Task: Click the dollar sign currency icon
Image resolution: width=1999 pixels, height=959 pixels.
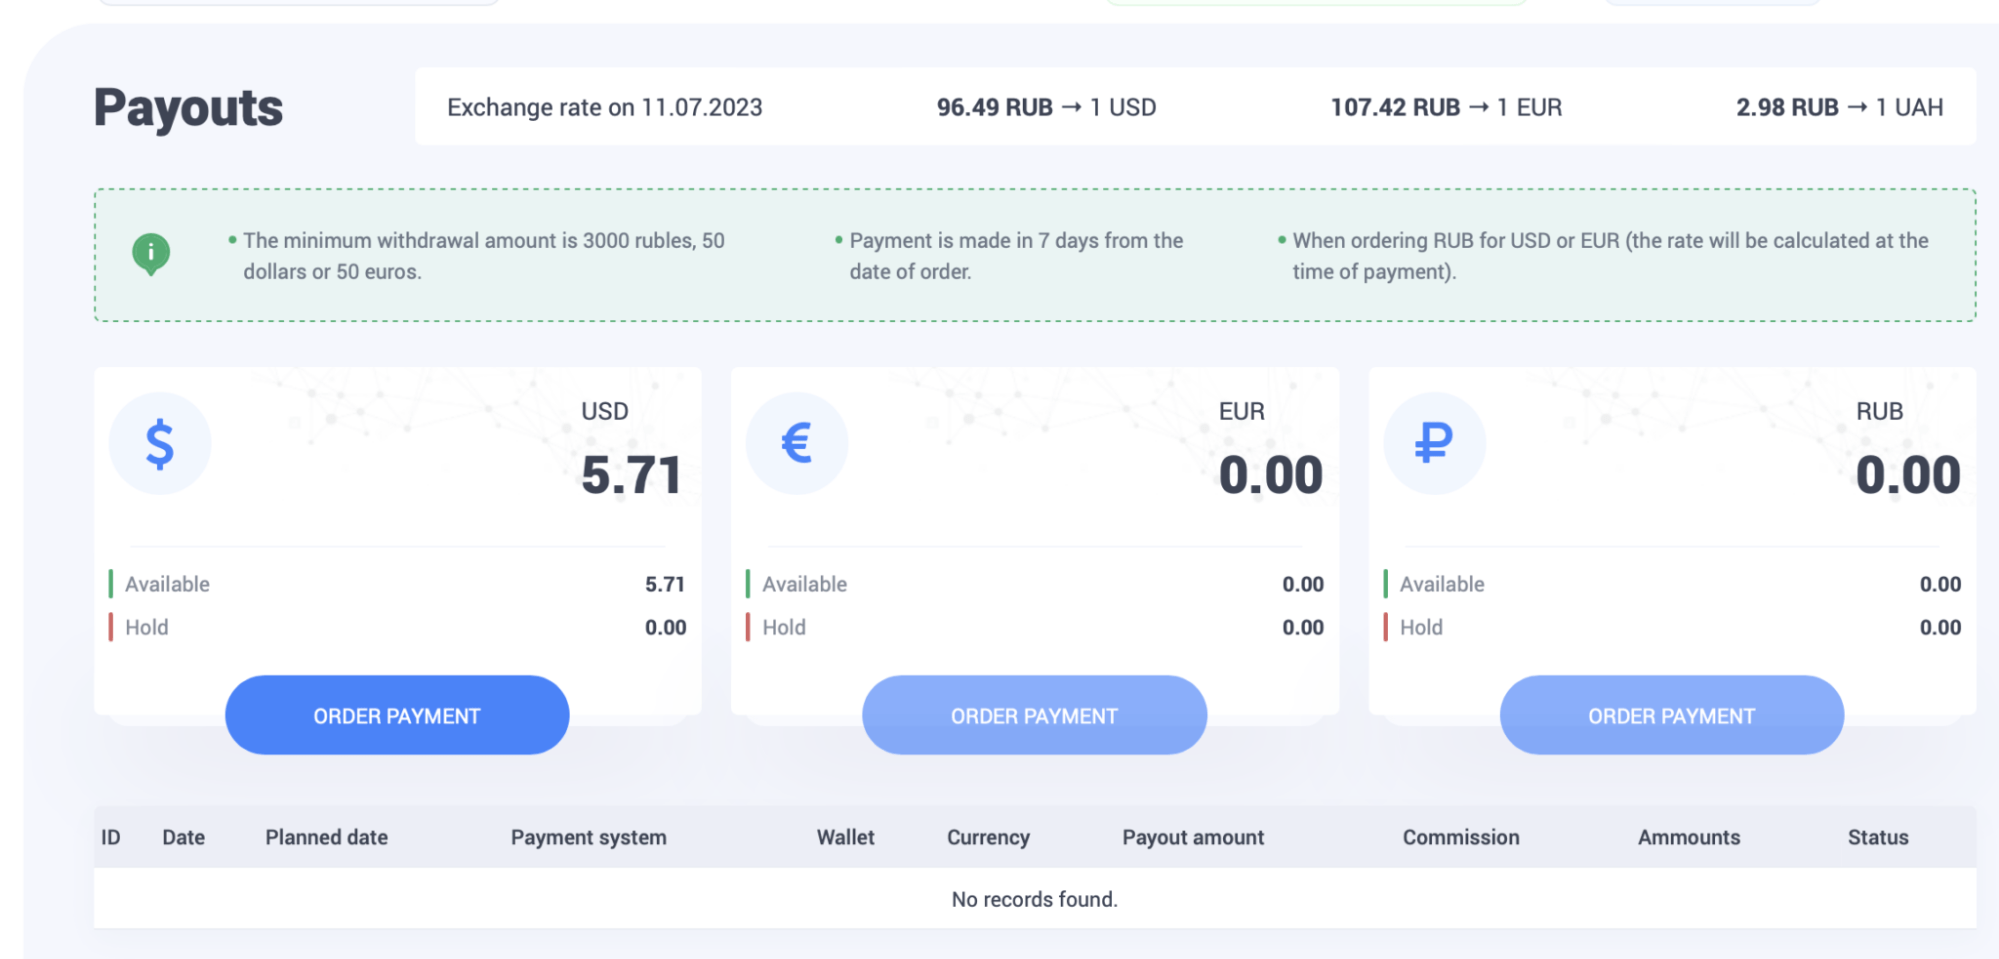Action: pos(160,444)
